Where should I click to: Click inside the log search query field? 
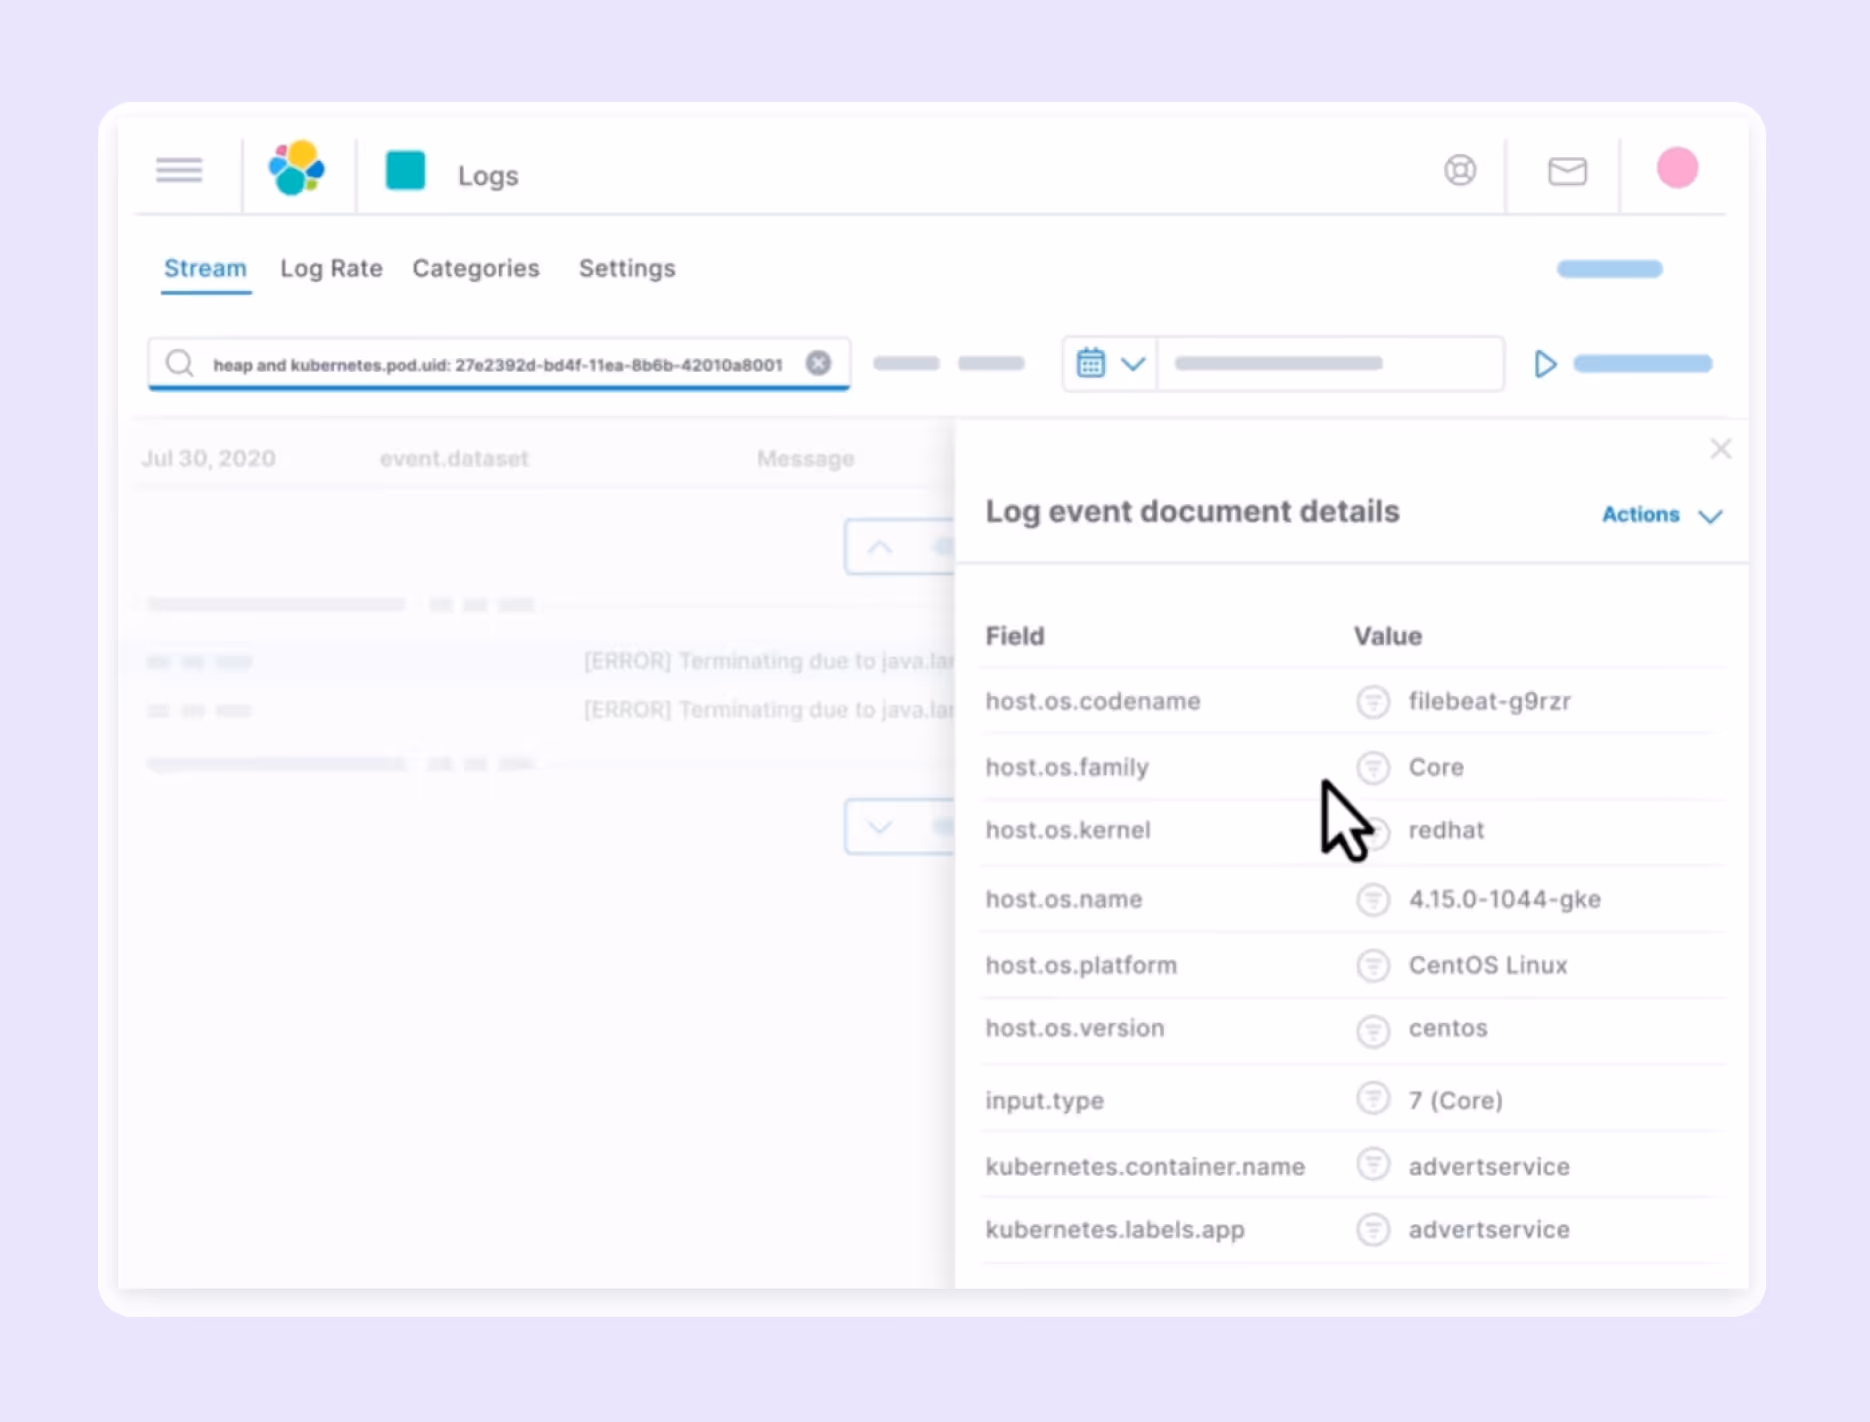[x=500, y=364]
